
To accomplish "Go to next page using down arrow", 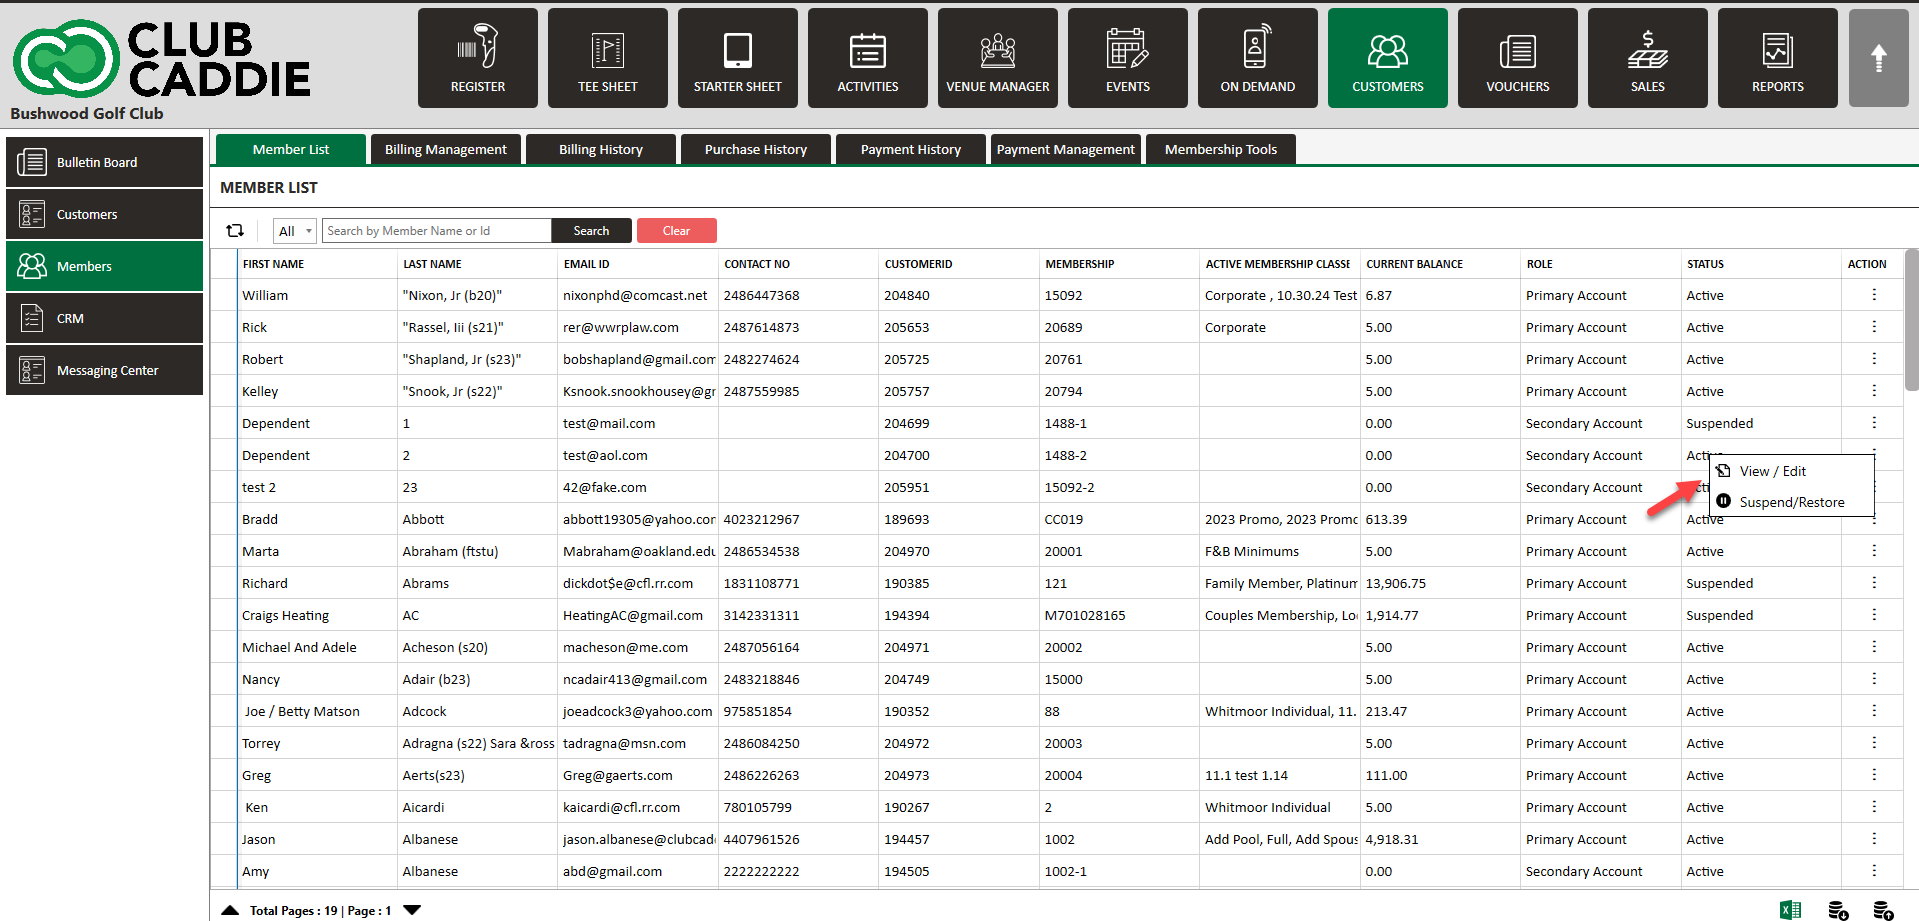I will click(412, 910).
